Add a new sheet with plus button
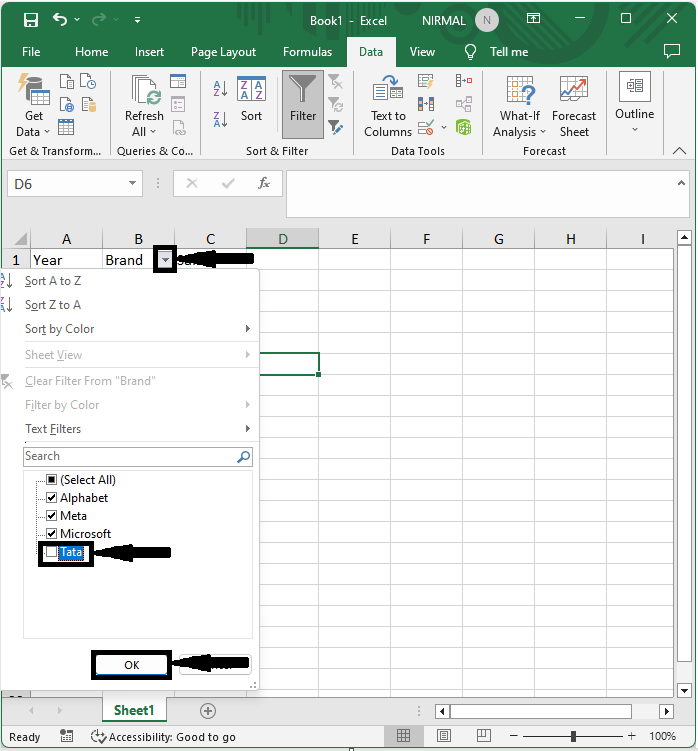 208,711
